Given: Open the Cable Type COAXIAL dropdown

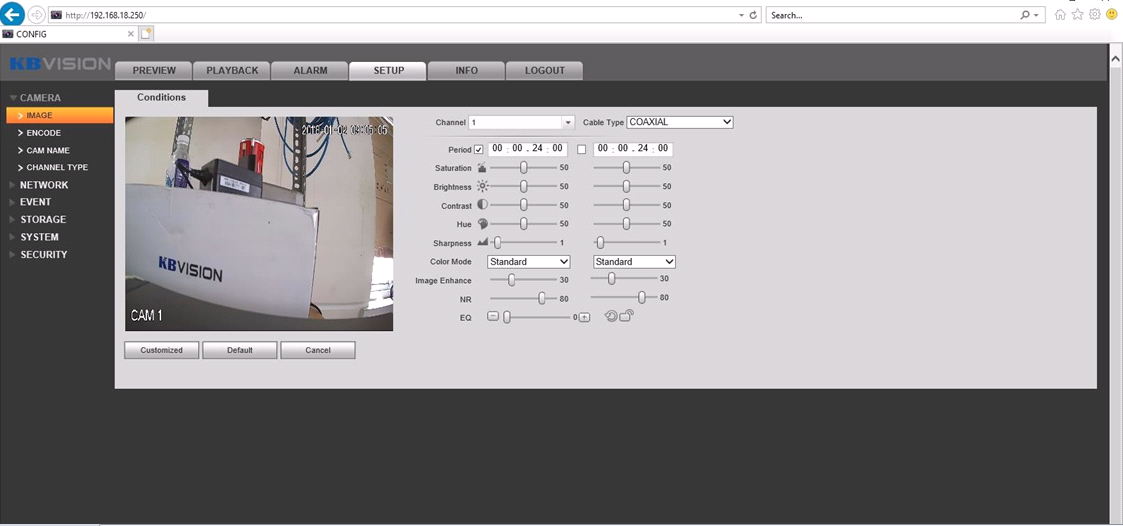Looking at the screenshot, I should 680,122.
